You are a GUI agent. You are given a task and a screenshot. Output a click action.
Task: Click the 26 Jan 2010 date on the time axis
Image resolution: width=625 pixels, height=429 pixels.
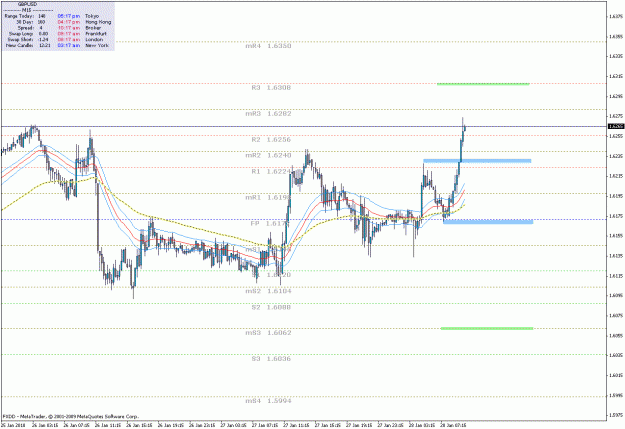(14, 425)
